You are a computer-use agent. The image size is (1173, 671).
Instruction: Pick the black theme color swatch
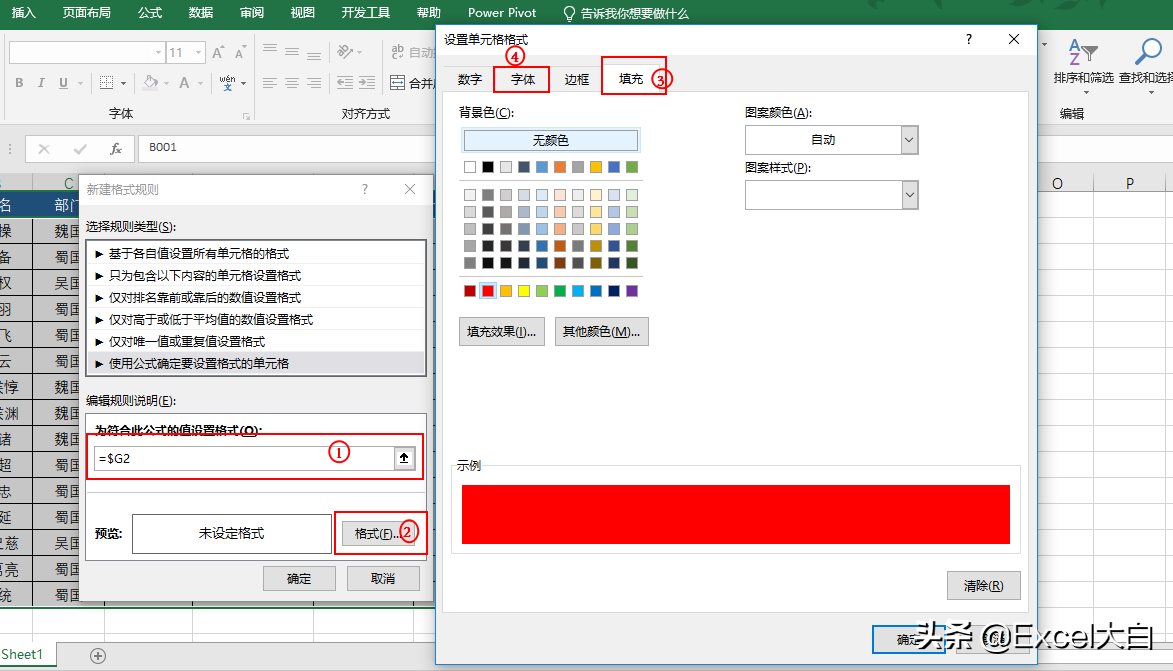[488, 167]
